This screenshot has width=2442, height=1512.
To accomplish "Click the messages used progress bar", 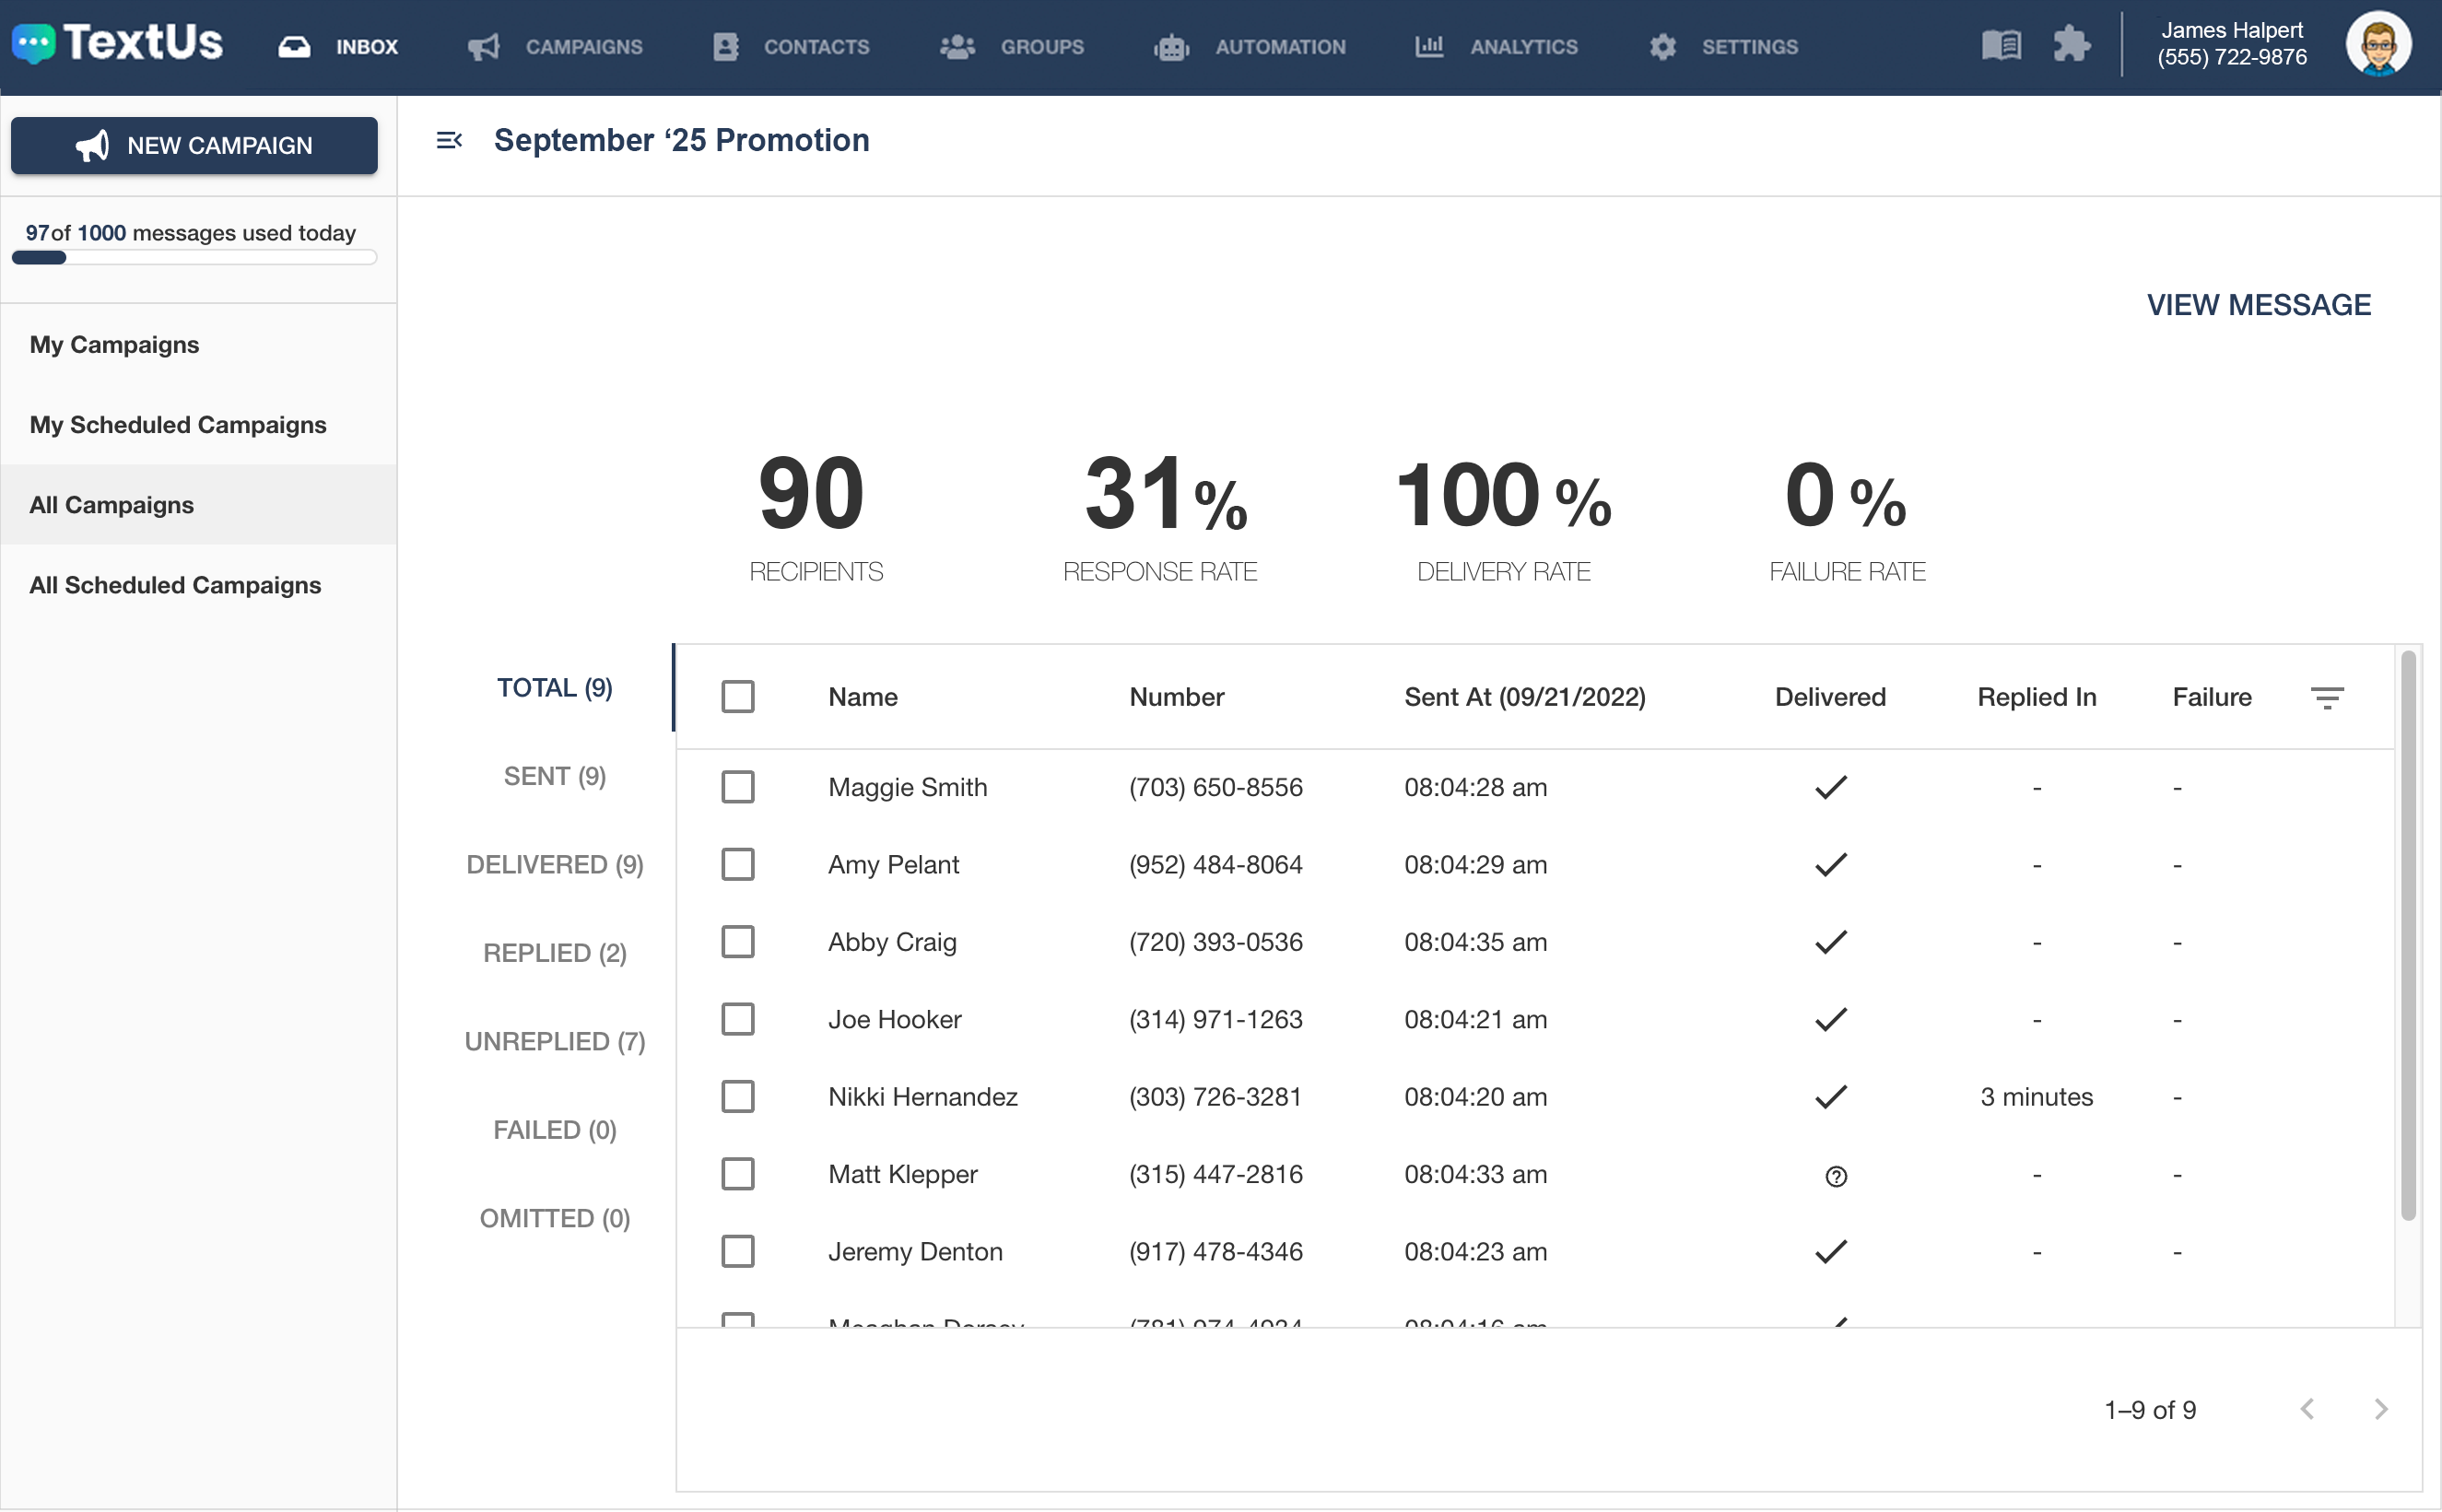I will (x=194, y=258).
